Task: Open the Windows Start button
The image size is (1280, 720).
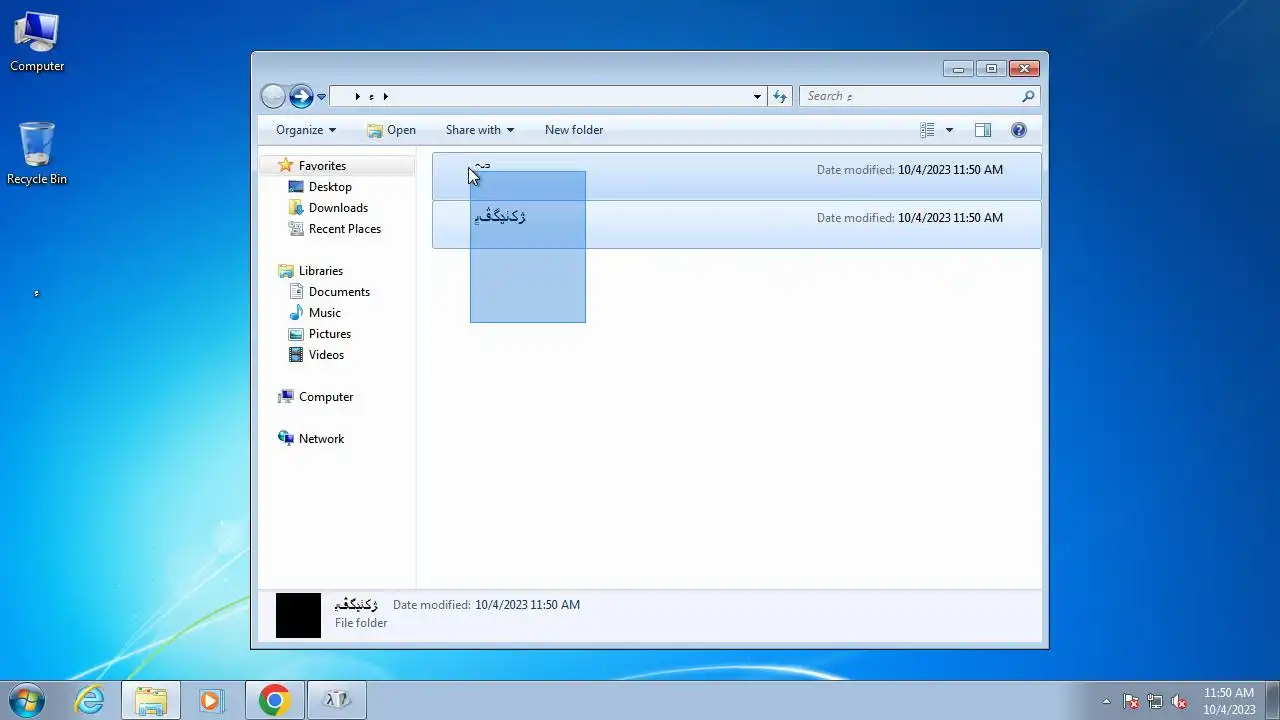Action: click(28, 700)
